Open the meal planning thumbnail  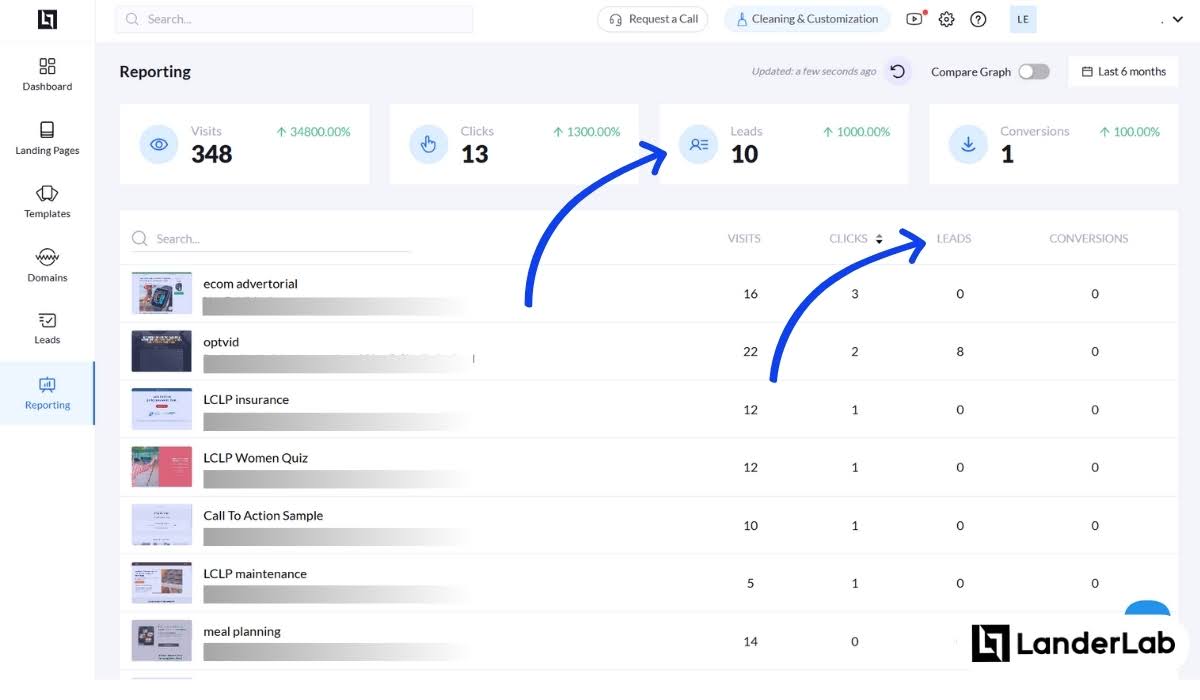coord(161,641)
